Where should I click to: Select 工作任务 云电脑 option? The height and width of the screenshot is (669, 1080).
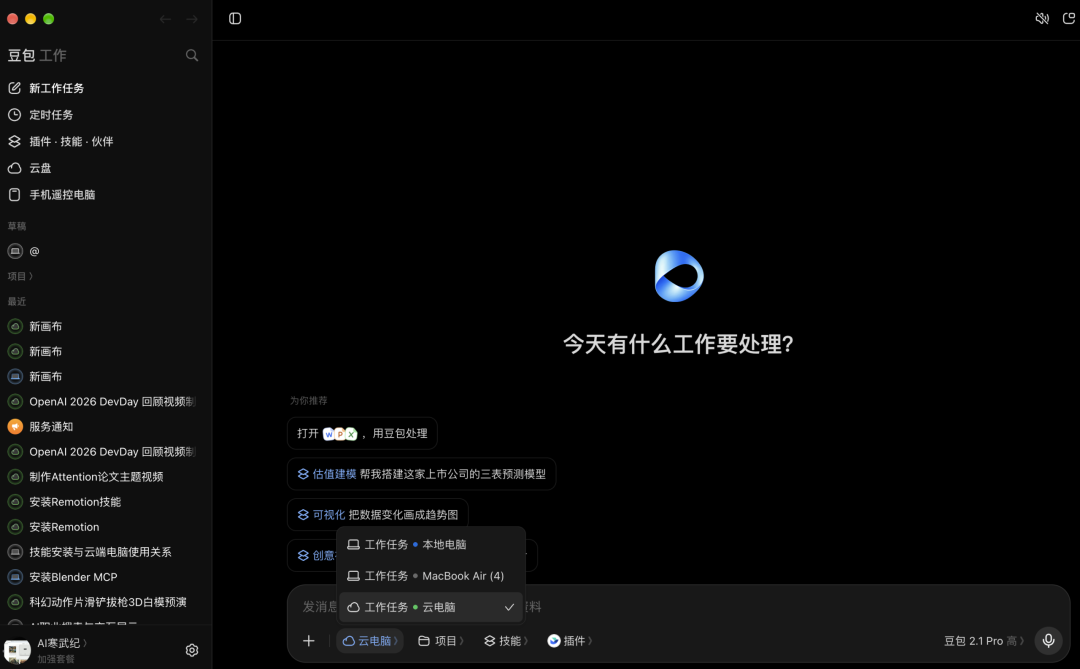431,608
